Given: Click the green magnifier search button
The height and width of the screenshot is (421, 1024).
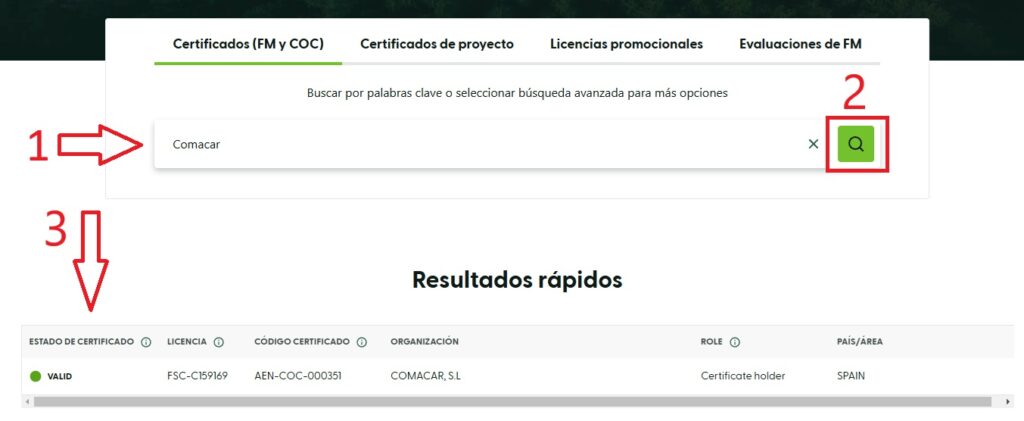Looking at the screenshot, I should click(856, 144).
